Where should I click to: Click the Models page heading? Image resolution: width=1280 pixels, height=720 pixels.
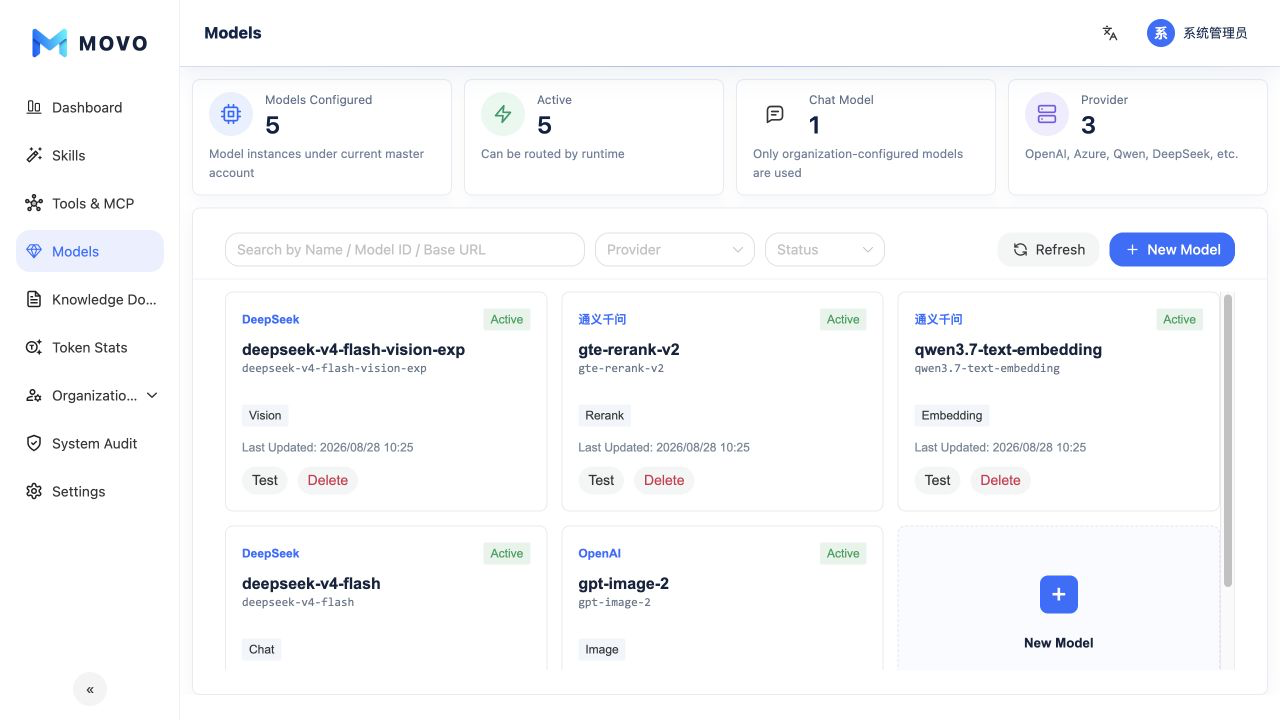233,33
